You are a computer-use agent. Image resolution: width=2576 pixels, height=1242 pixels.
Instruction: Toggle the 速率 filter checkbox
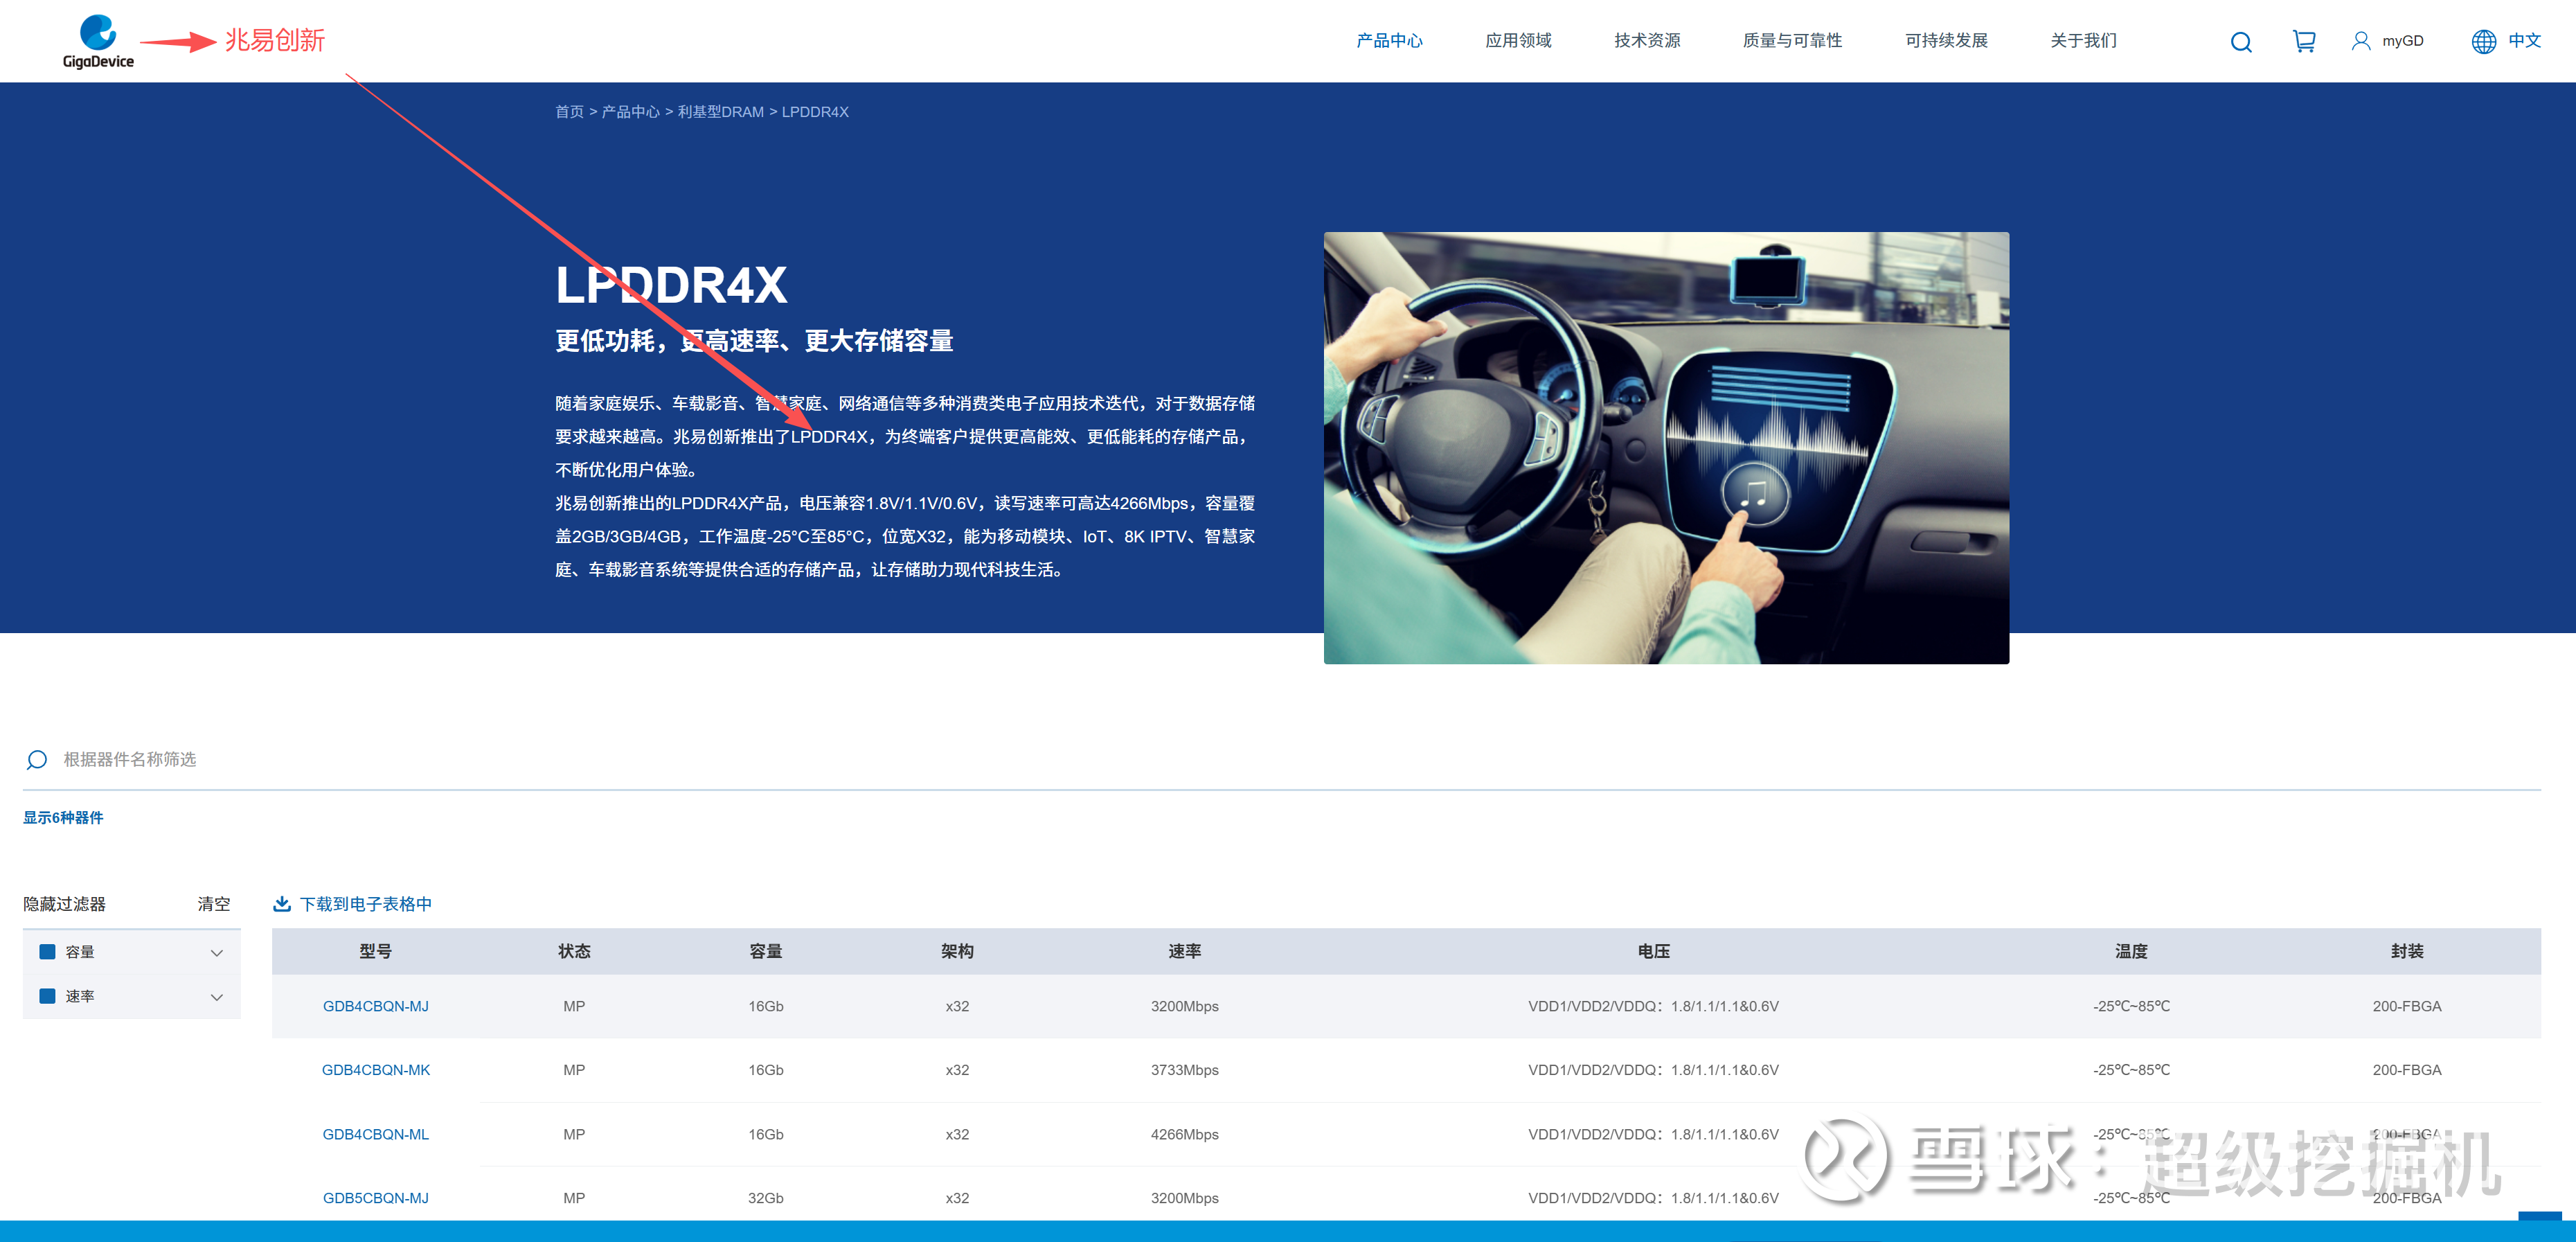click(47, 996)
